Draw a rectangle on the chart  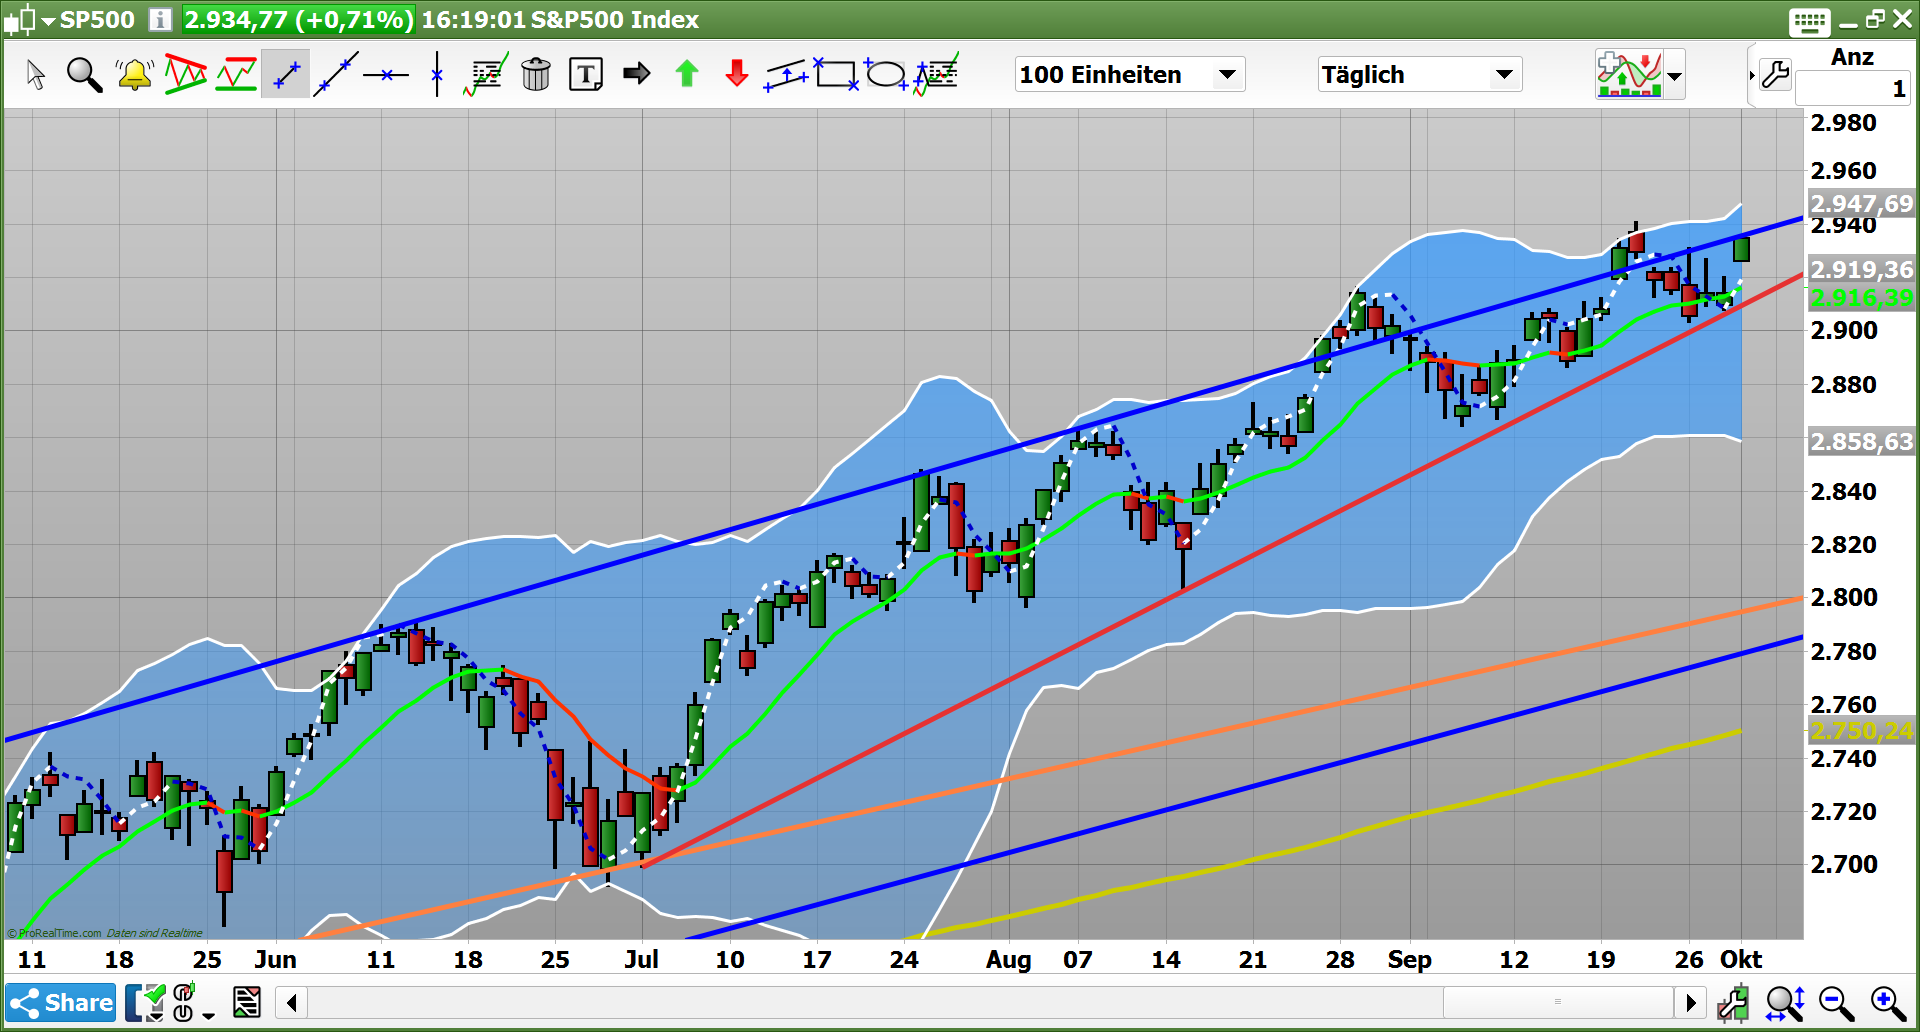(x=836, y=74)
